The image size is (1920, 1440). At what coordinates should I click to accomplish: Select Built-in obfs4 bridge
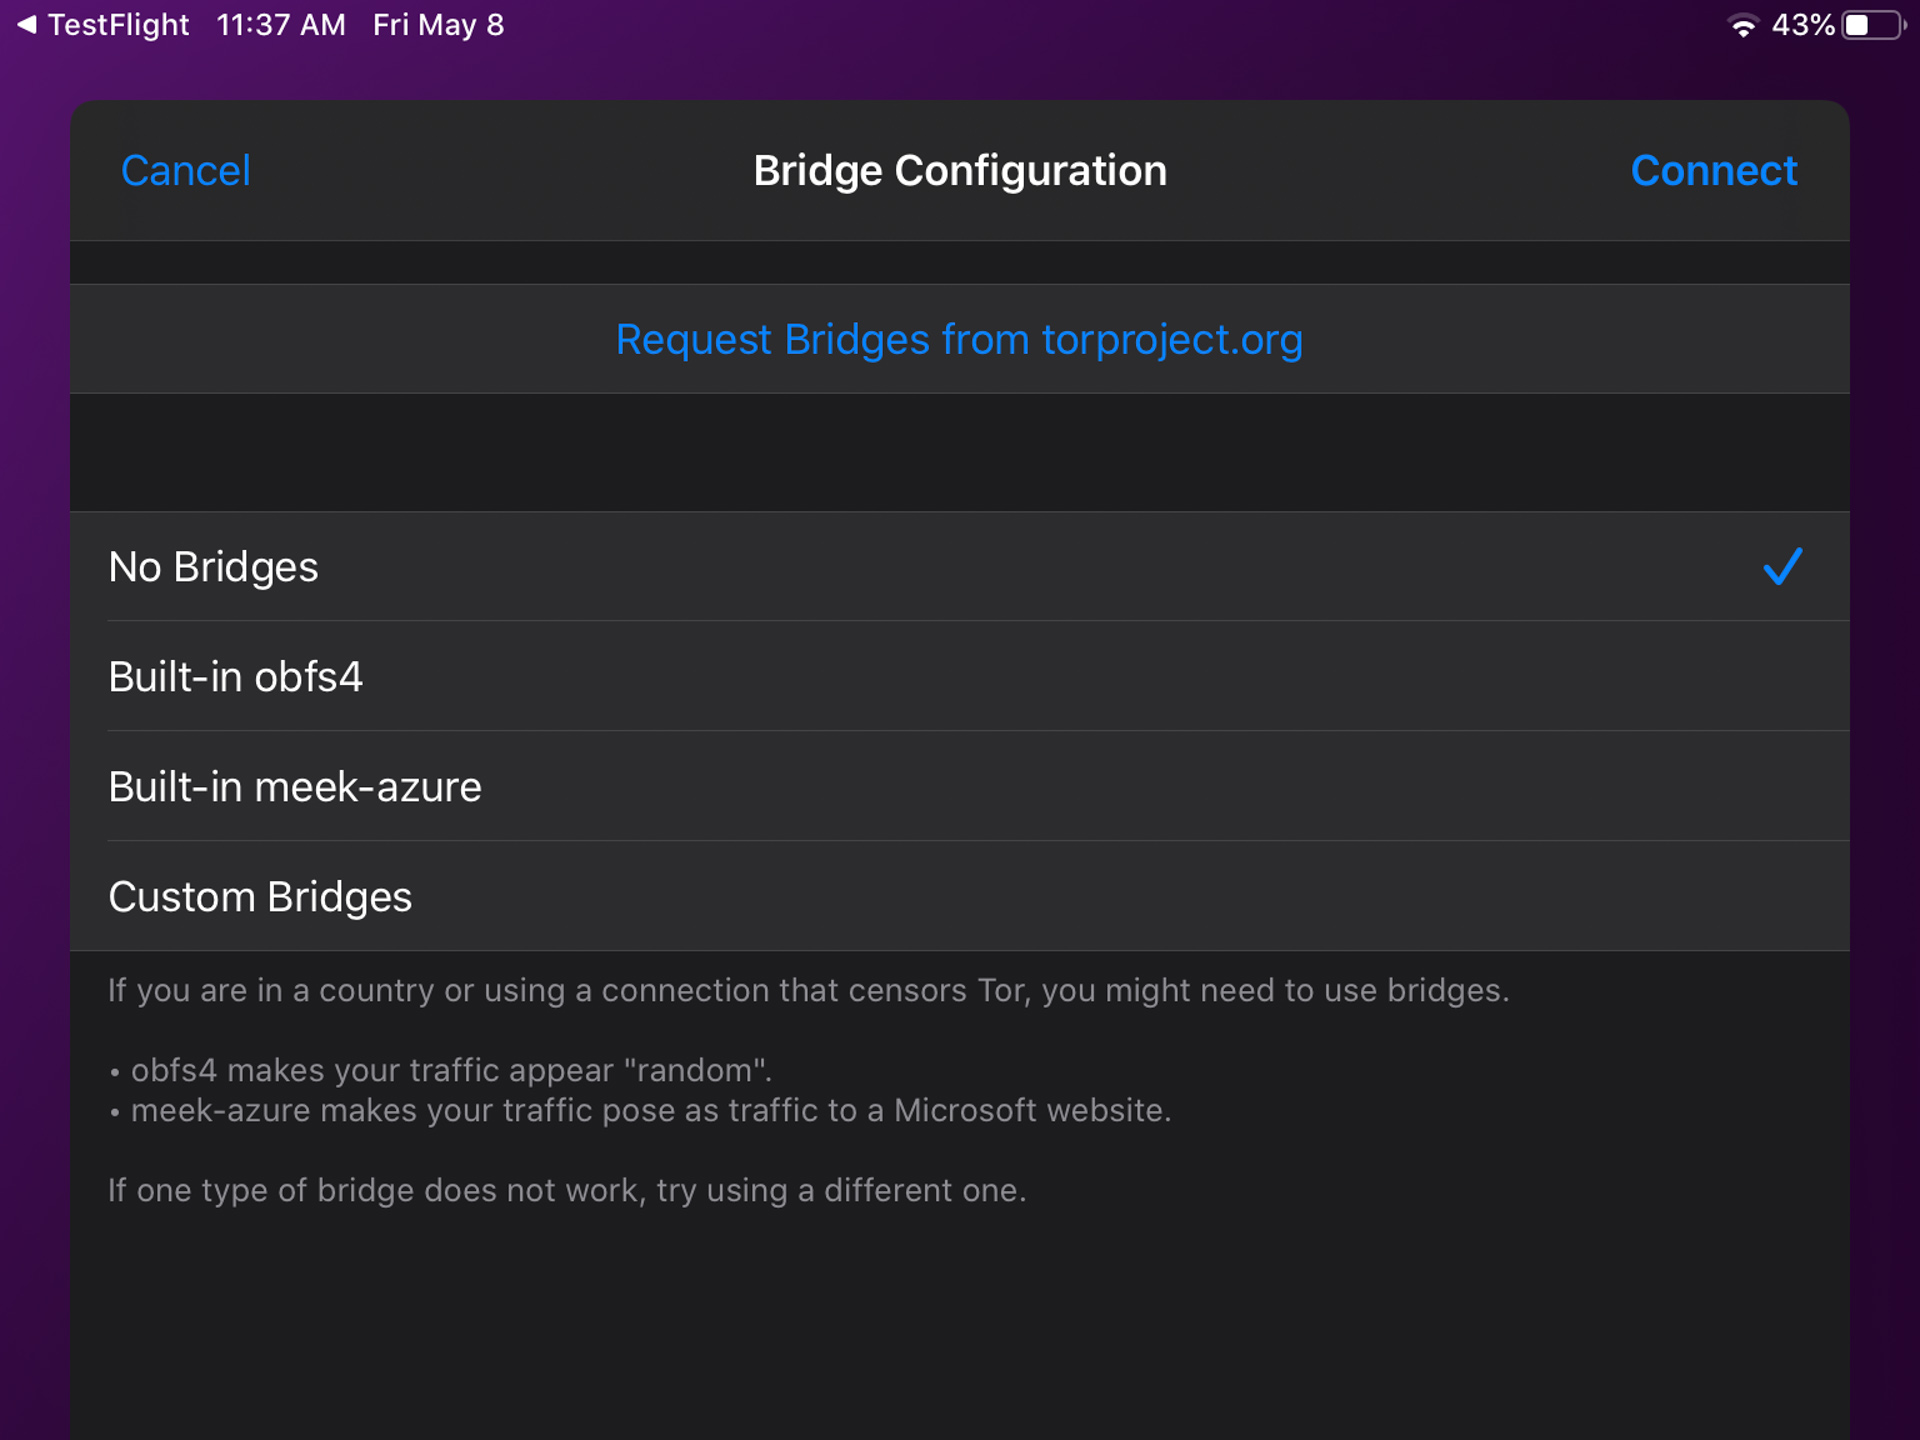point(960,675)
